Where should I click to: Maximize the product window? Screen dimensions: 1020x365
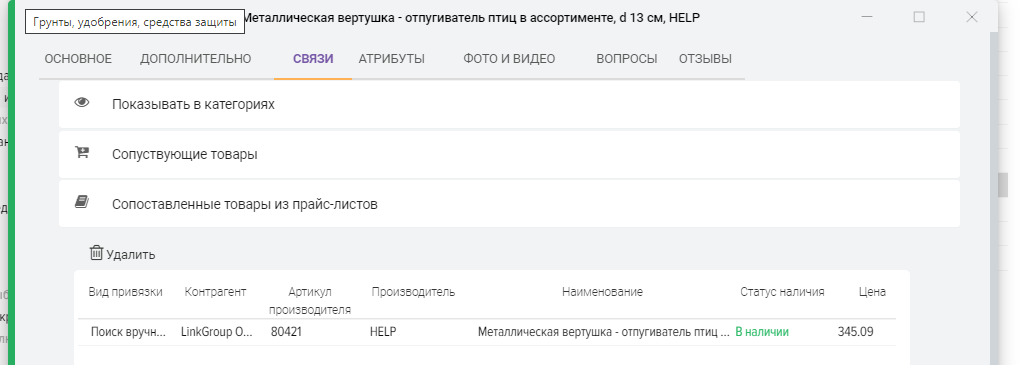pyautogui.click(x=919, y=18)
